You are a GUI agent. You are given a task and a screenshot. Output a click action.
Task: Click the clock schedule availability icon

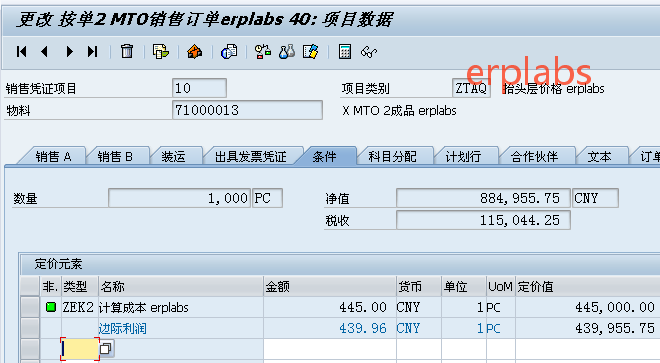(263, 51)
